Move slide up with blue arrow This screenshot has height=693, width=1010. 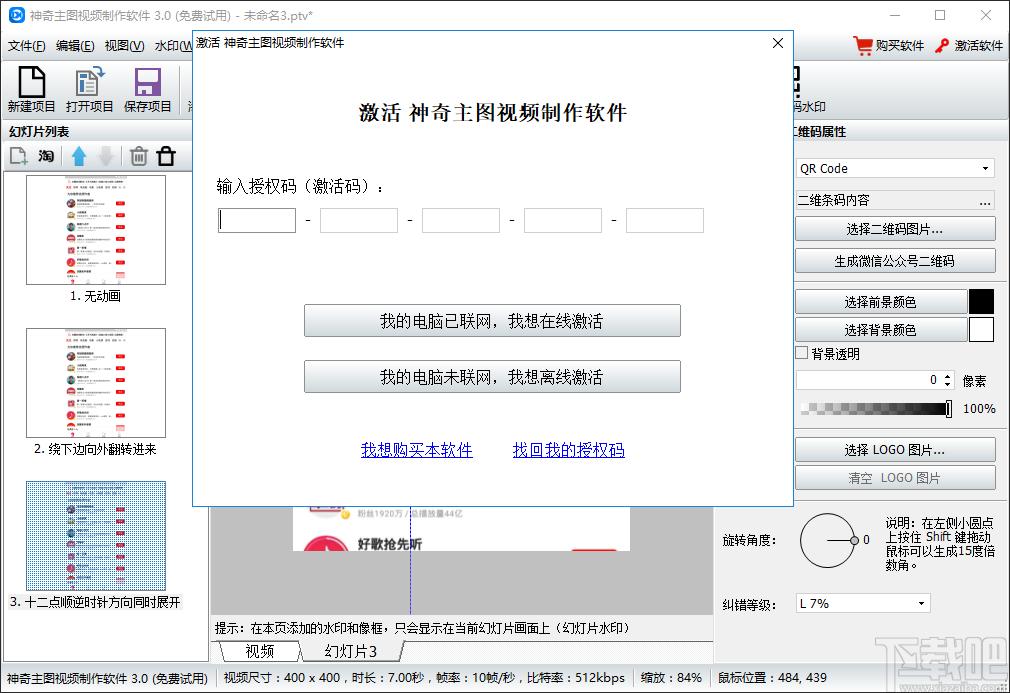click(79, 156)
